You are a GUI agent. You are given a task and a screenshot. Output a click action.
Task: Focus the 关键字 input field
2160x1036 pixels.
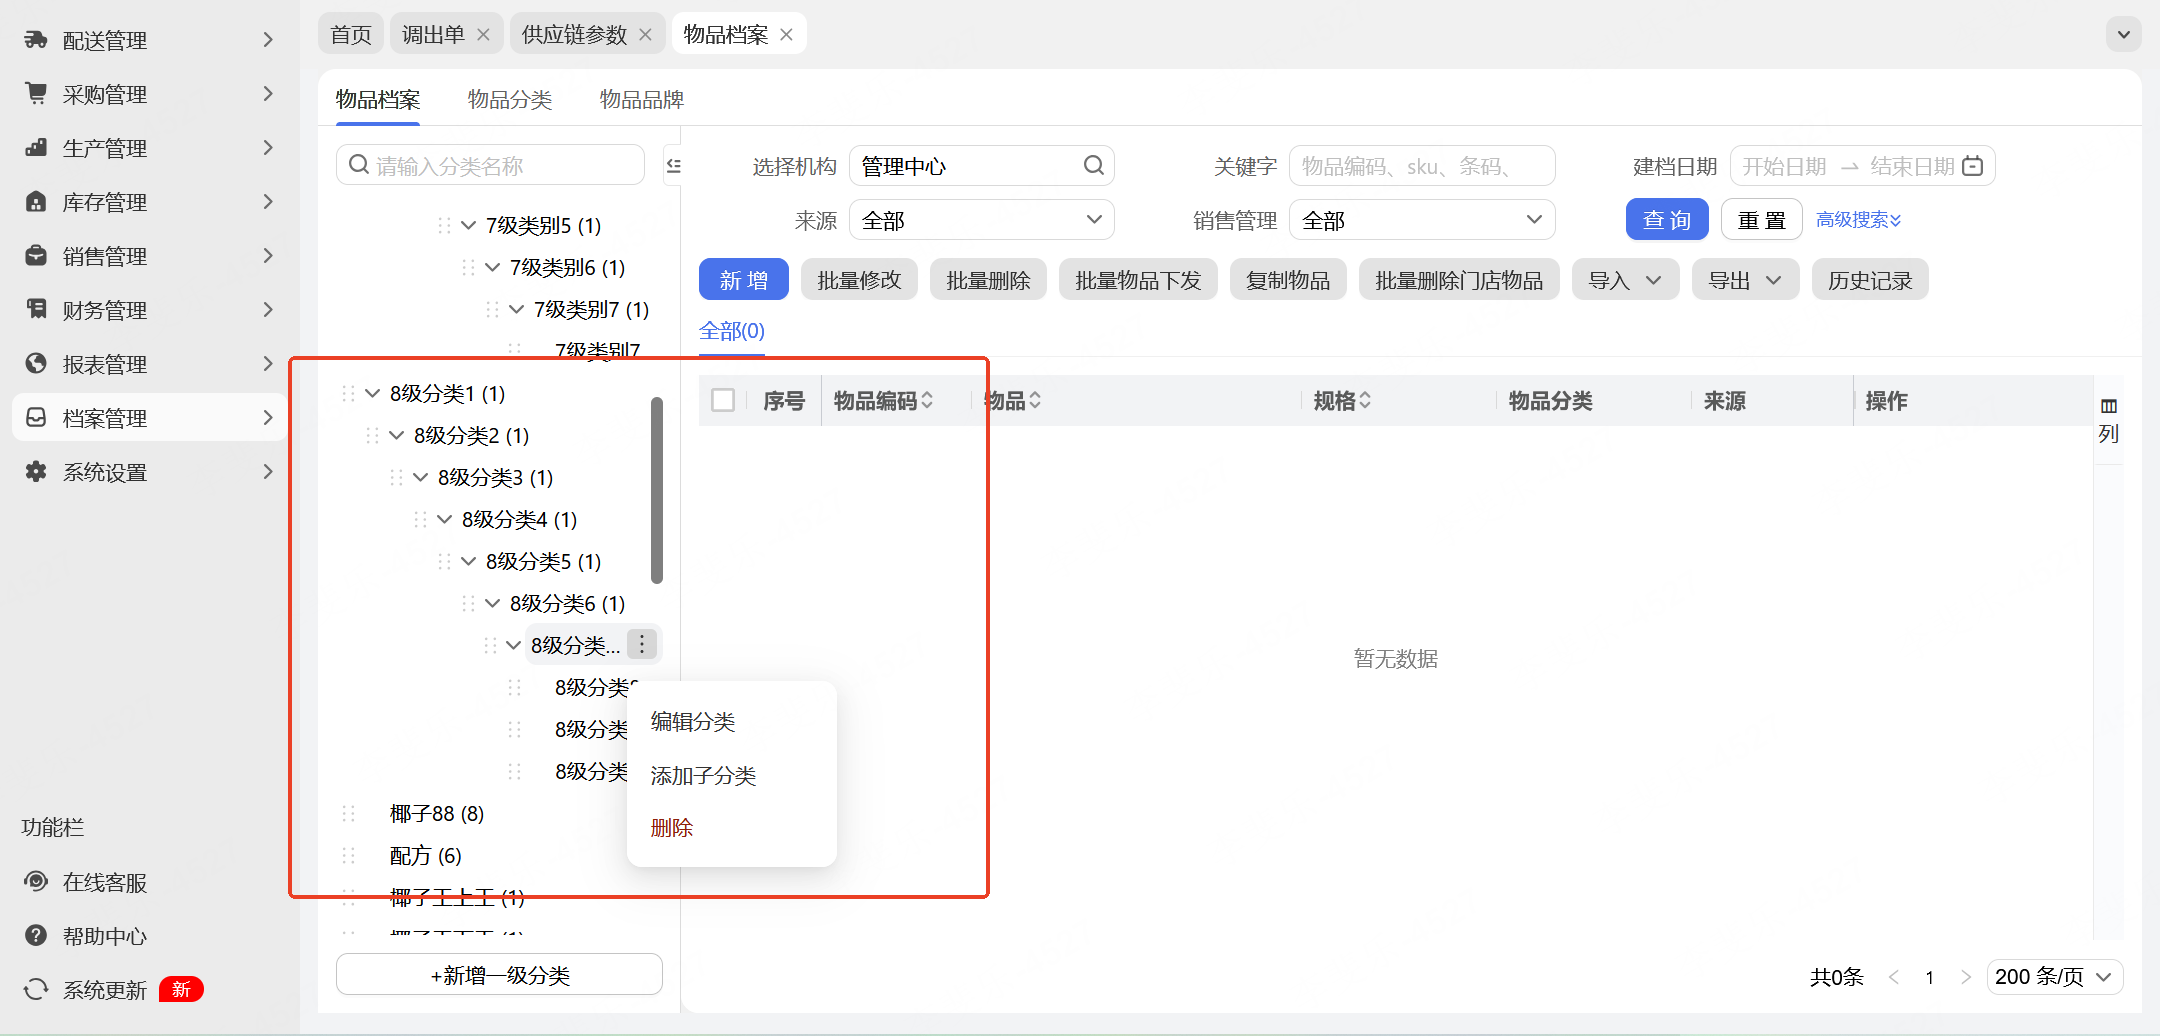(1422, 166)
